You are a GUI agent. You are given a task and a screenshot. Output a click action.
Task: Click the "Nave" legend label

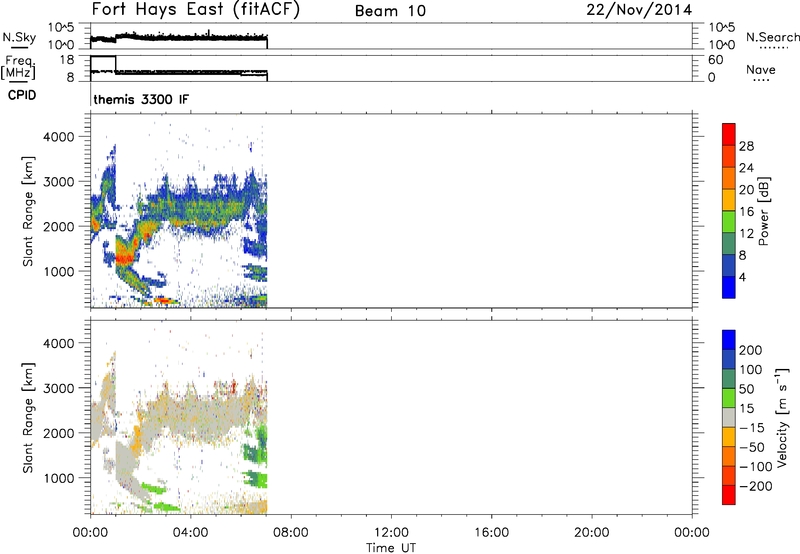coord(761,69)
